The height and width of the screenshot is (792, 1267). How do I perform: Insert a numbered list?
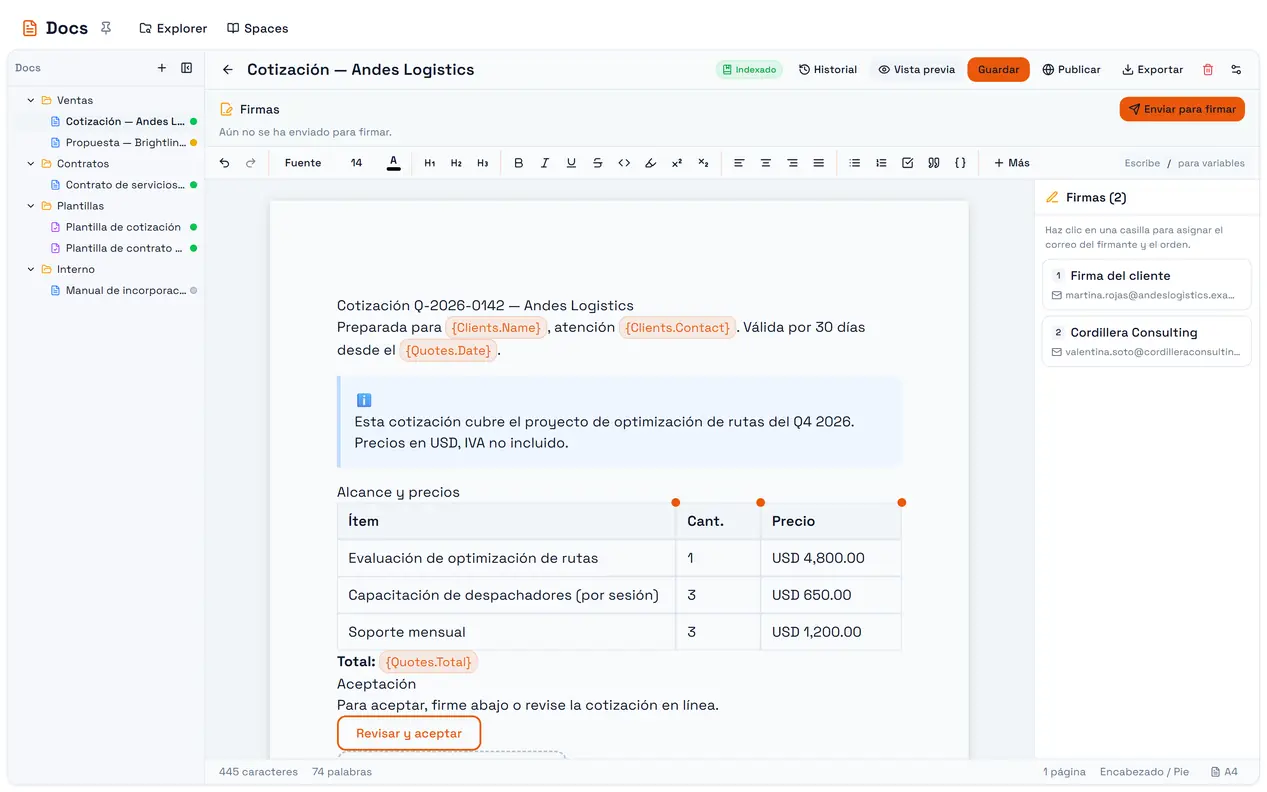(x=881, y=163)
